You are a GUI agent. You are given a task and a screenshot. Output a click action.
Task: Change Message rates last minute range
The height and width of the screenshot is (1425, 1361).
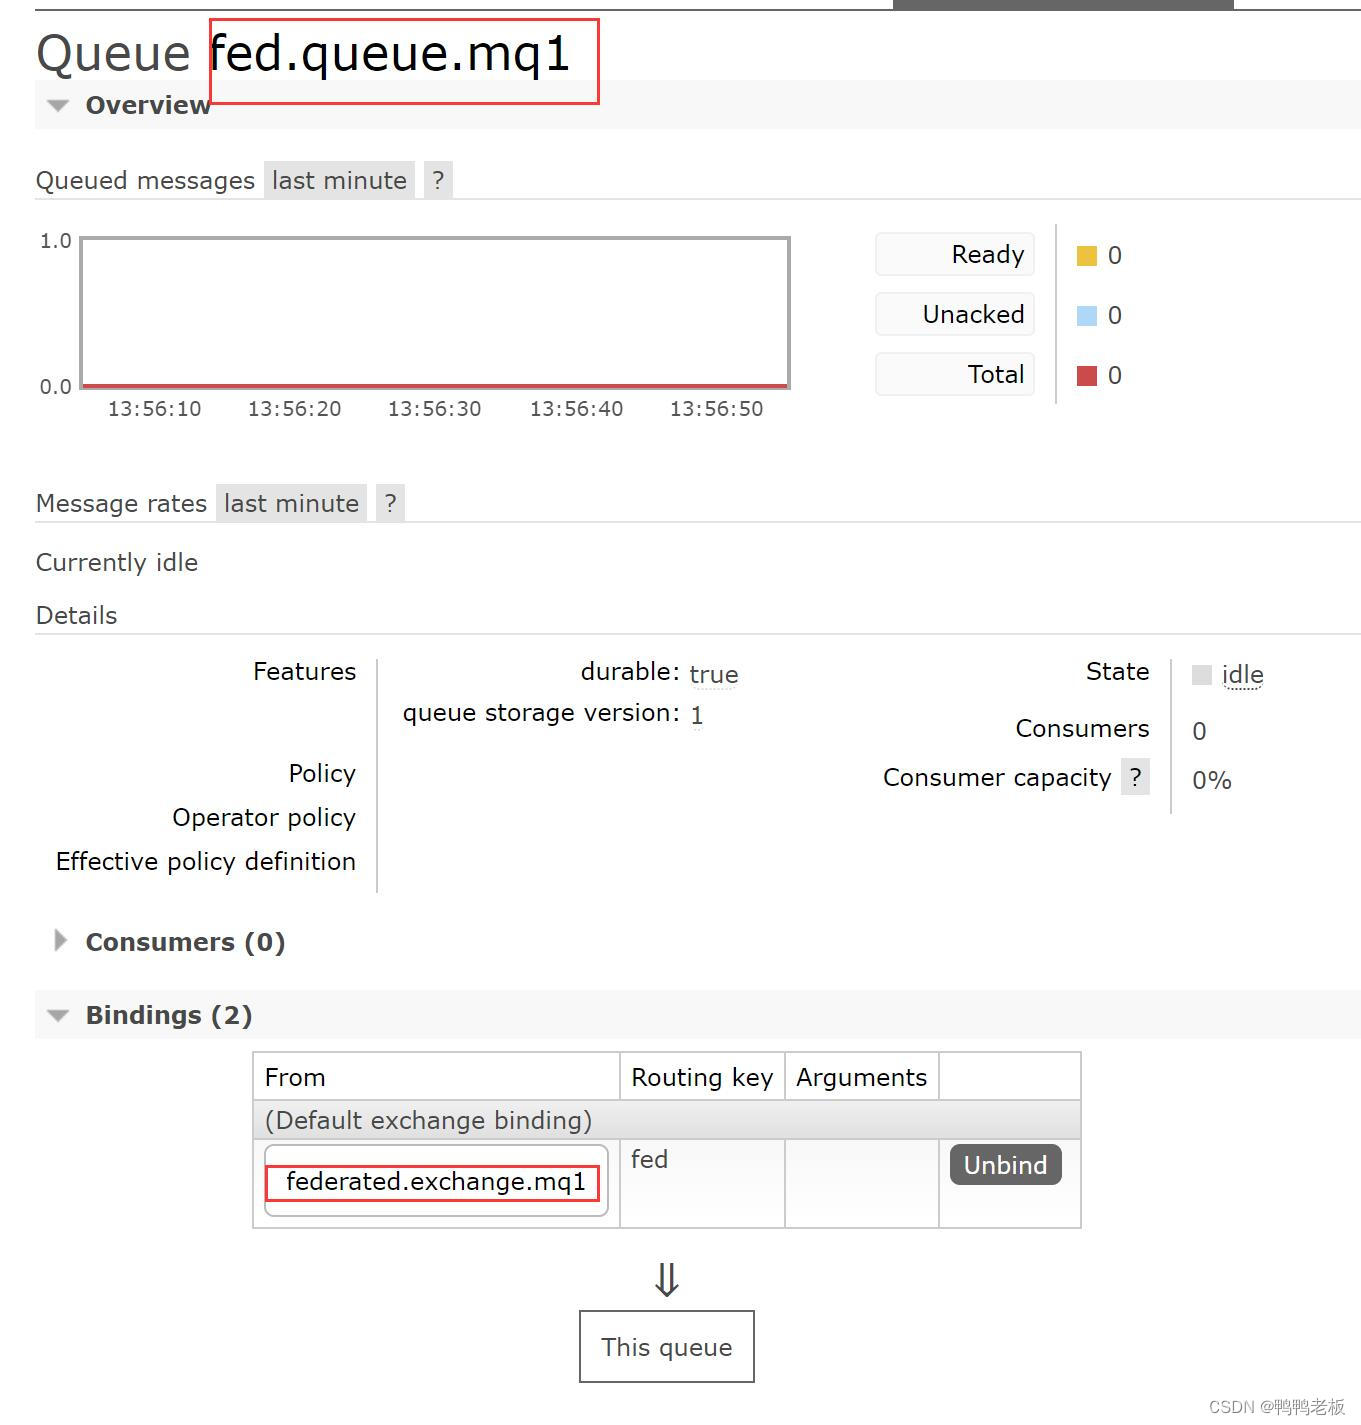291,503
